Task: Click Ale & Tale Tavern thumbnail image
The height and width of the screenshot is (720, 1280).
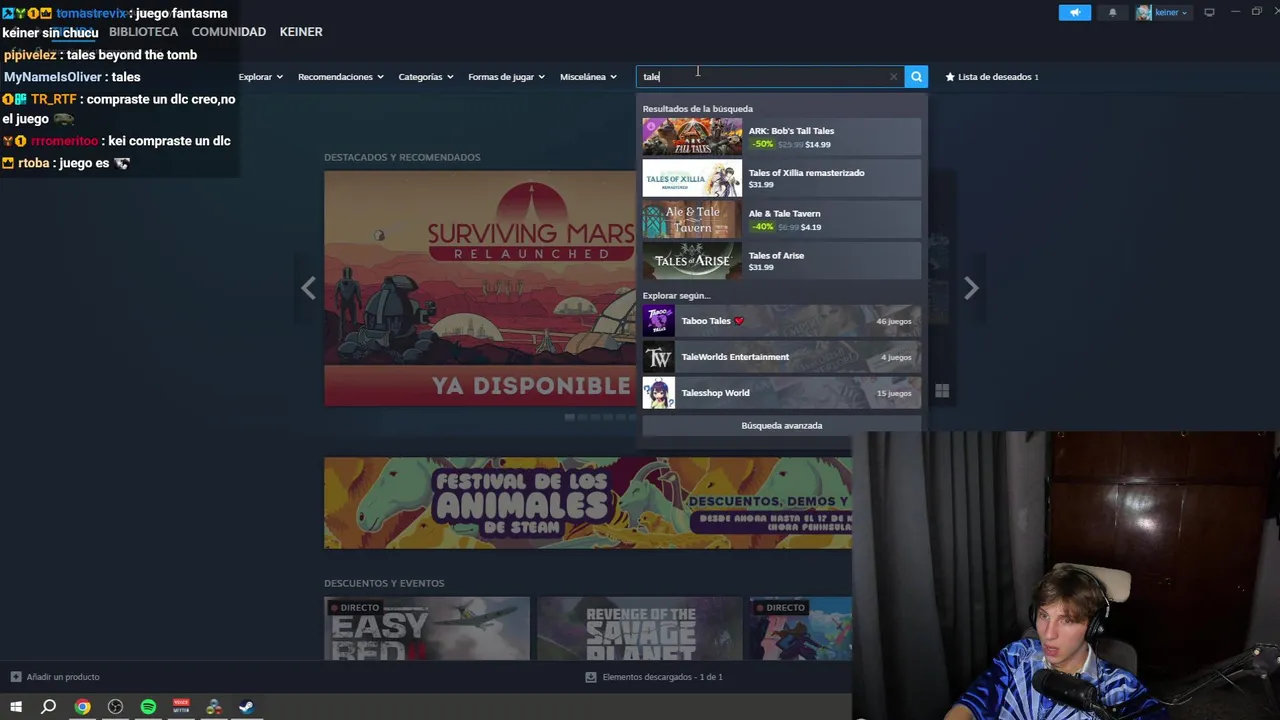Action: [x=692, y=220]
